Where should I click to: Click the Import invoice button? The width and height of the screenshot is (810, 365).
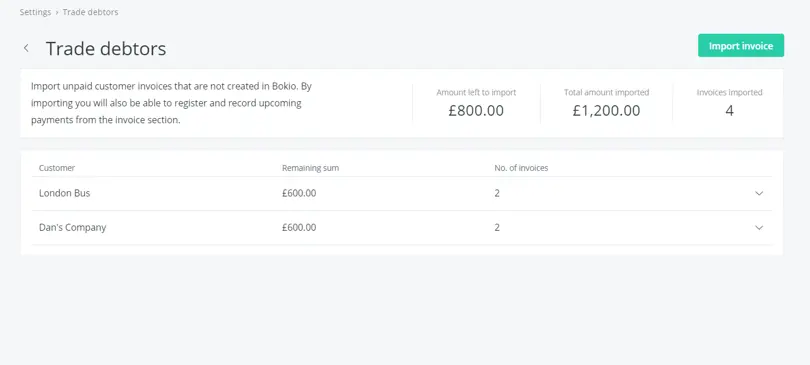[741, 45]
